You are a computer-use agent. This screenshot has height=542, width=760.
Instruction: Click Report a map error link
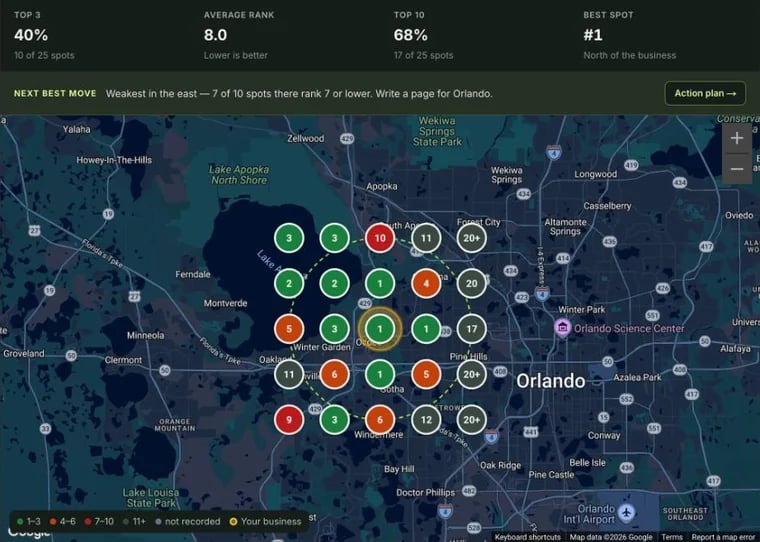[x=724, y=537]
